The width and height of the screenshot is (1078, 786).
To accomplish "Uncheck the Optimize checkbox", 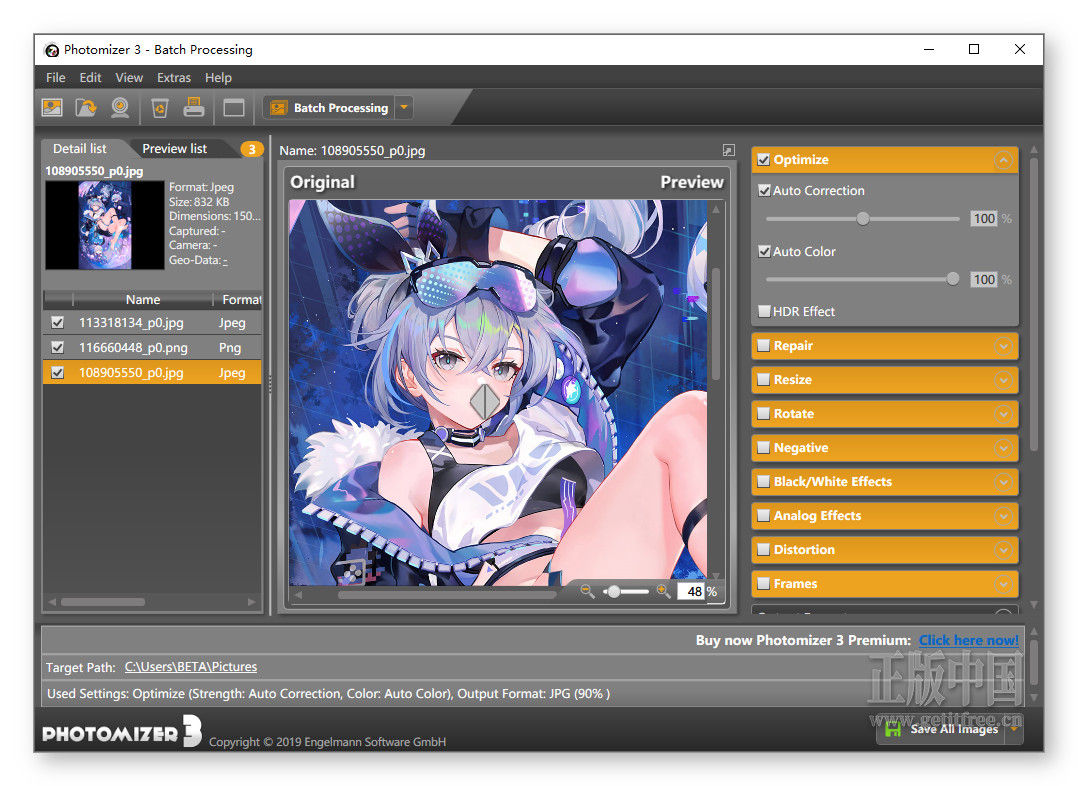I will 763,160.
